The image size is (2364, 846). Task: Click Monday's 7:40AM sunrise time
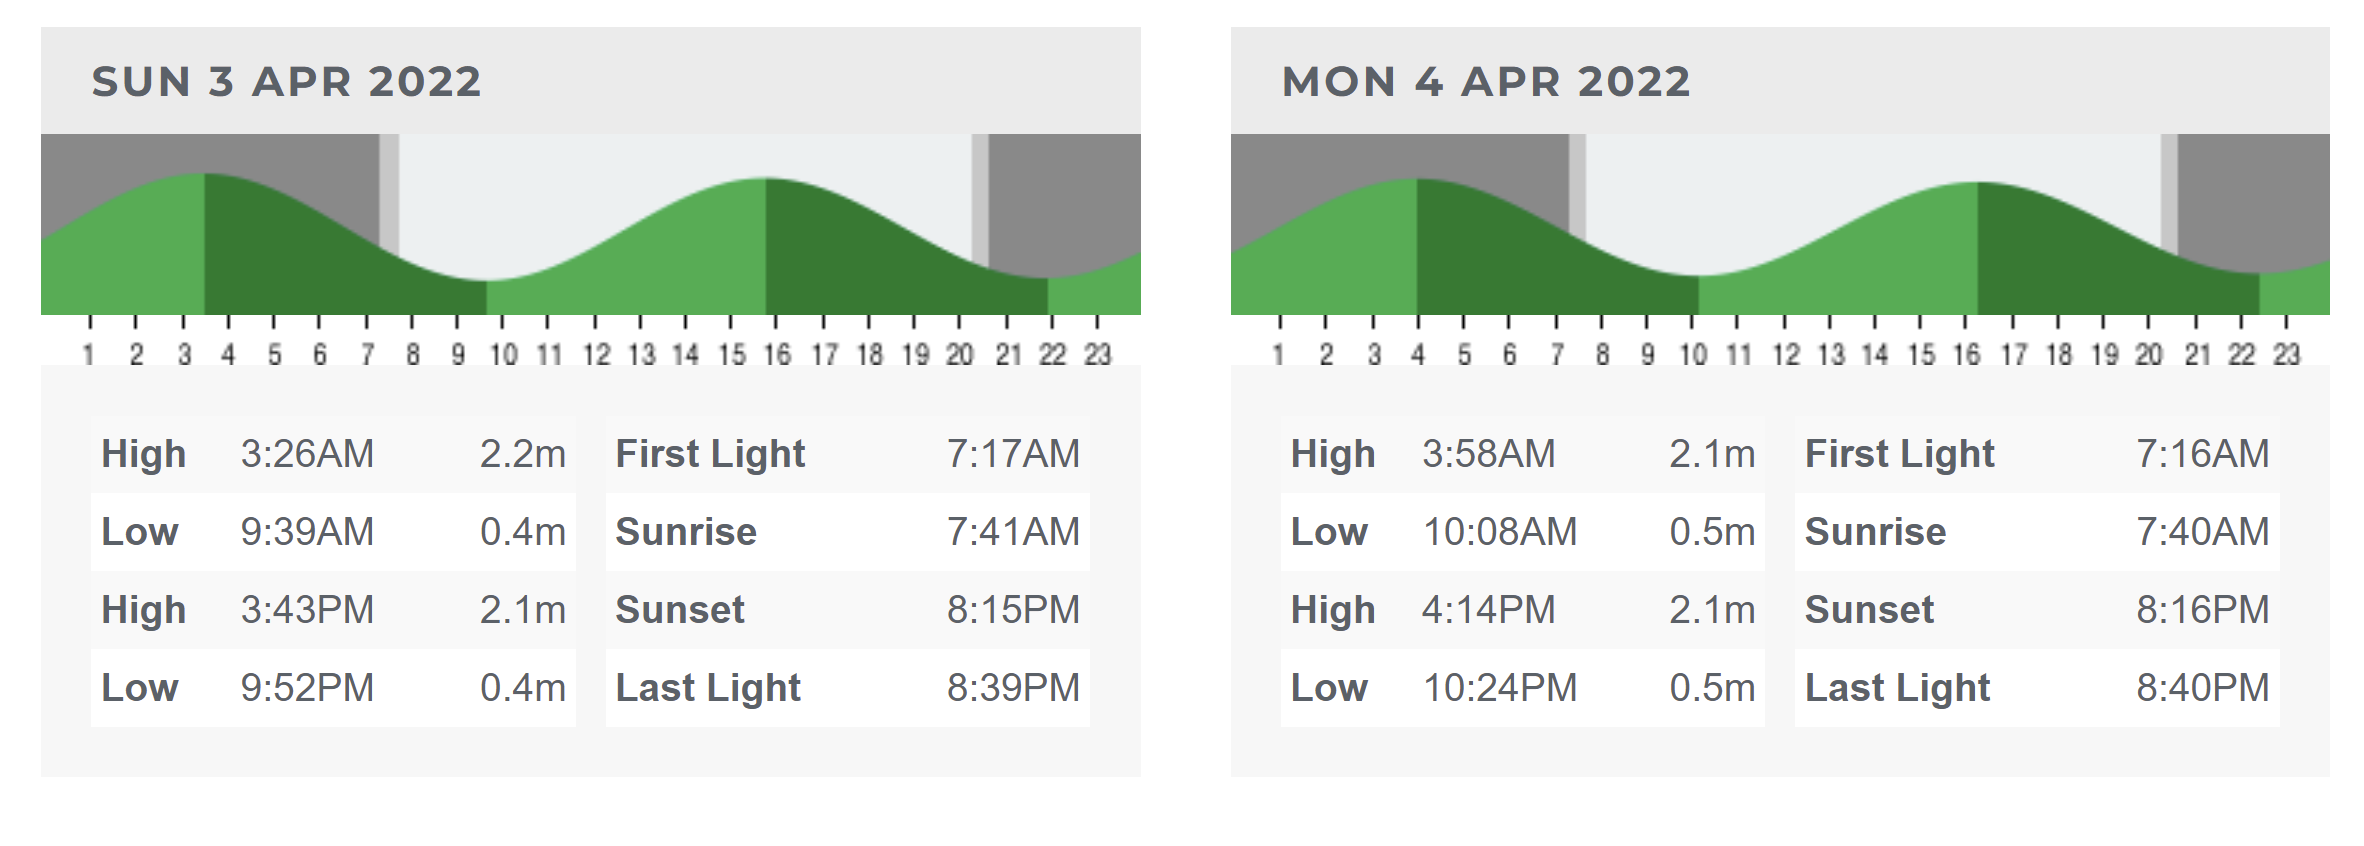click(2202, 532)
